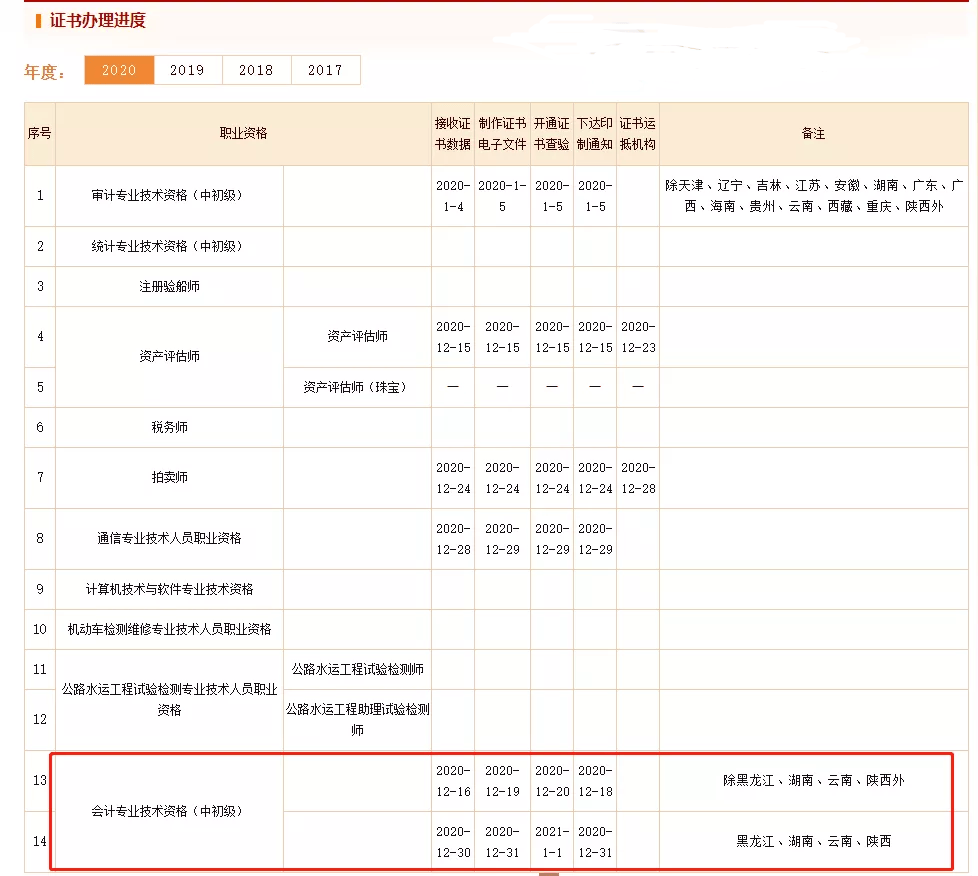Image resolution: width=978 pixels, height=876 pixels.
Task: Select the 2020 year tab
Action: pos(119,70)
